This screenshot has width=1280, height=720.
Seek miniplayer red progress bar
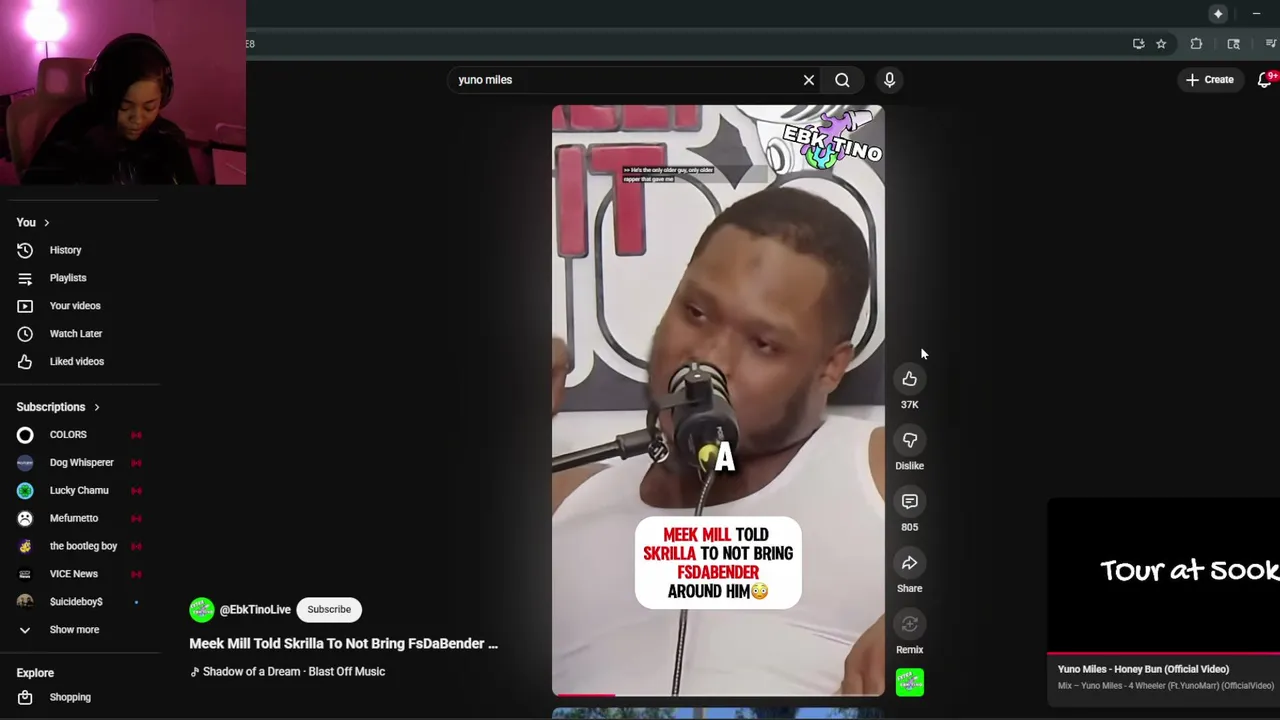[1164, 654]
